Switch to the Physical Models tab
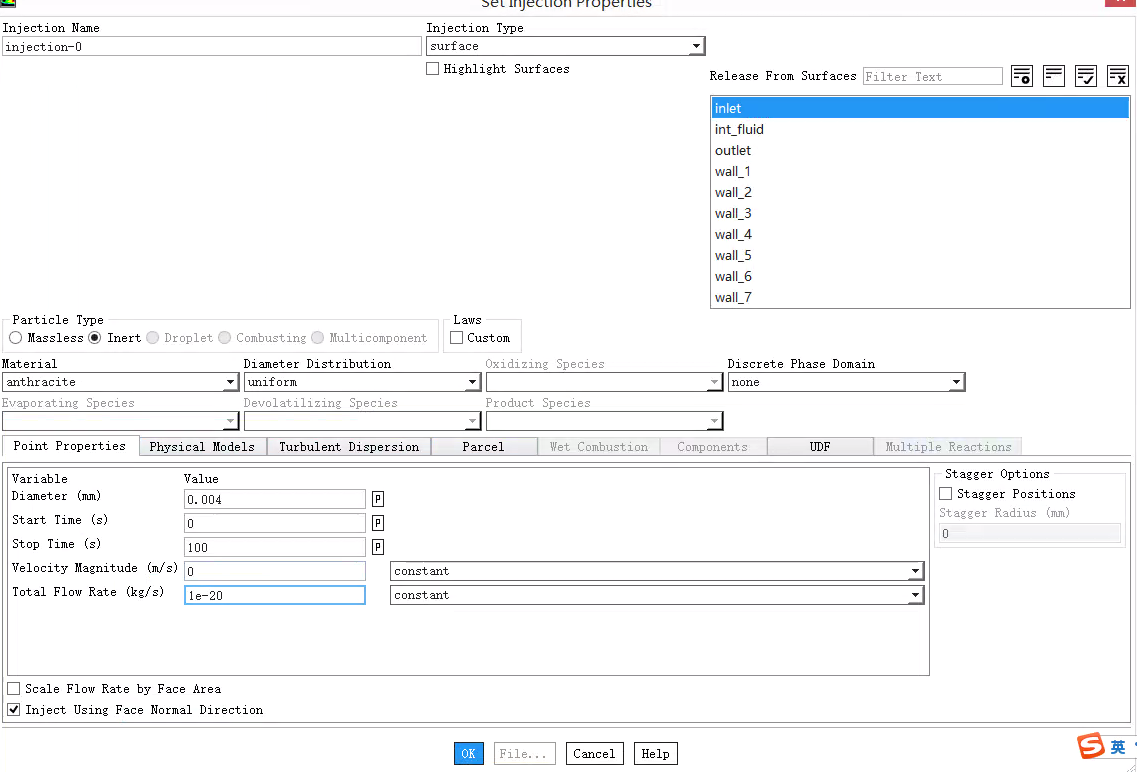This screenshot has height=772, width=1137. (x=202, y=447)
